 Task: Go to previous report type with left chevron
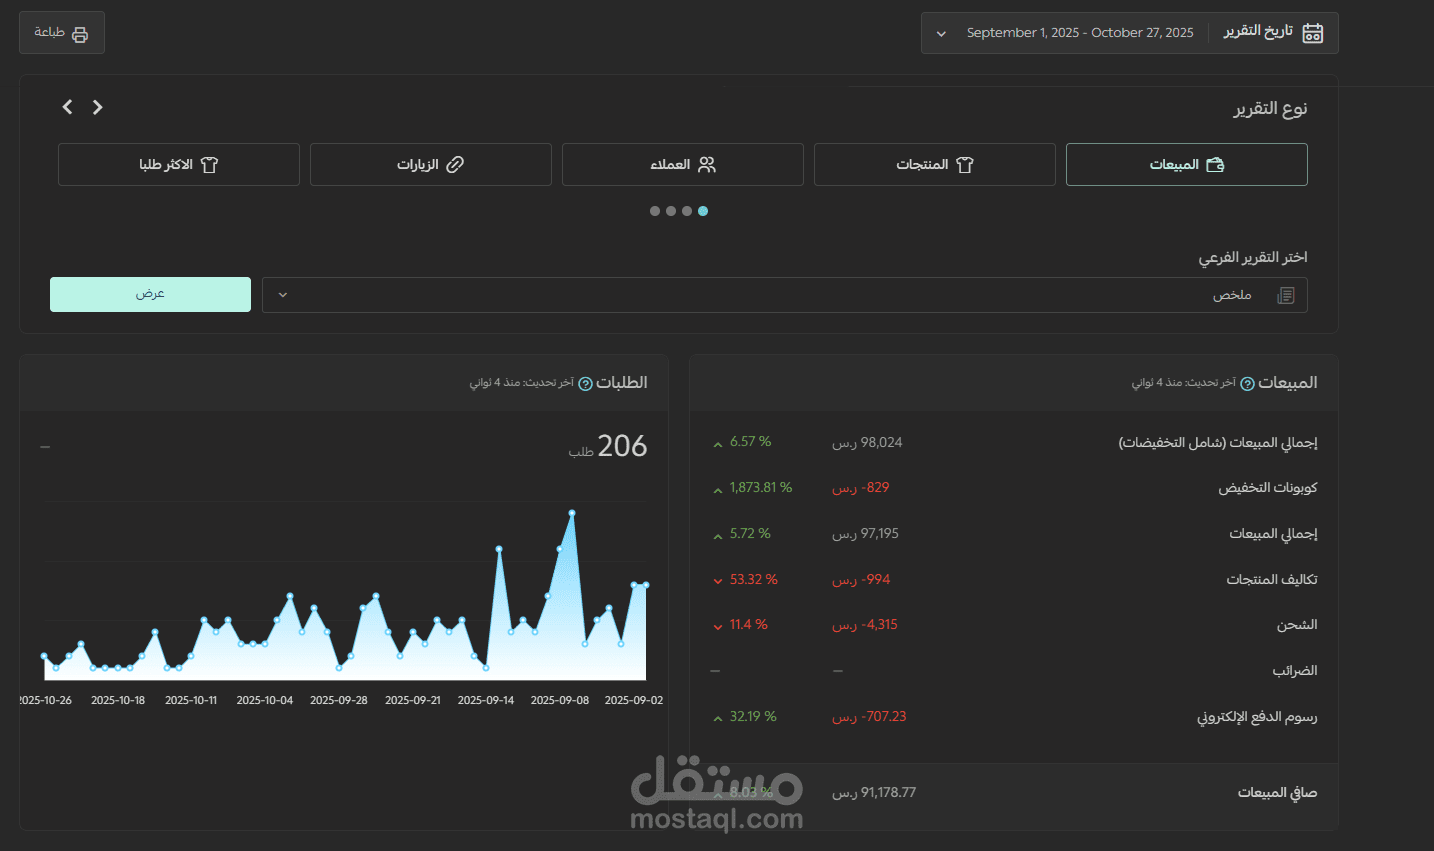click(x=67, y=107)
